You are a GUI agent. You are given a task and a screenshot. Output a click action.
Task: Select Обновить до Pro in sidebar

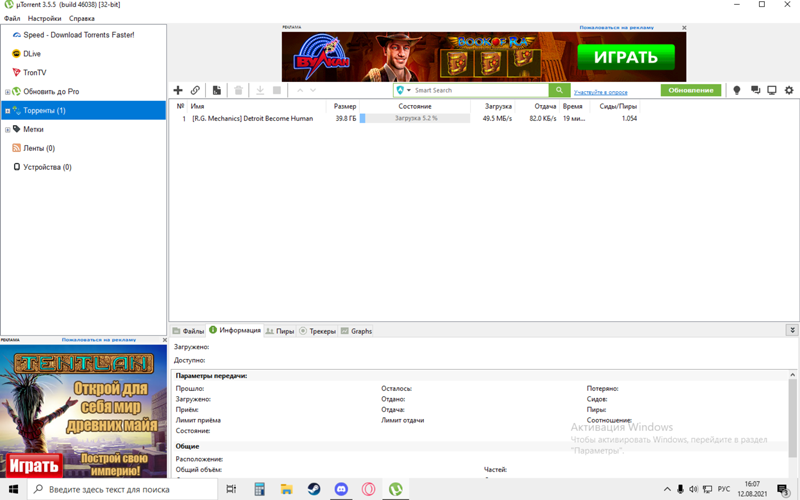tap(51, 91)
